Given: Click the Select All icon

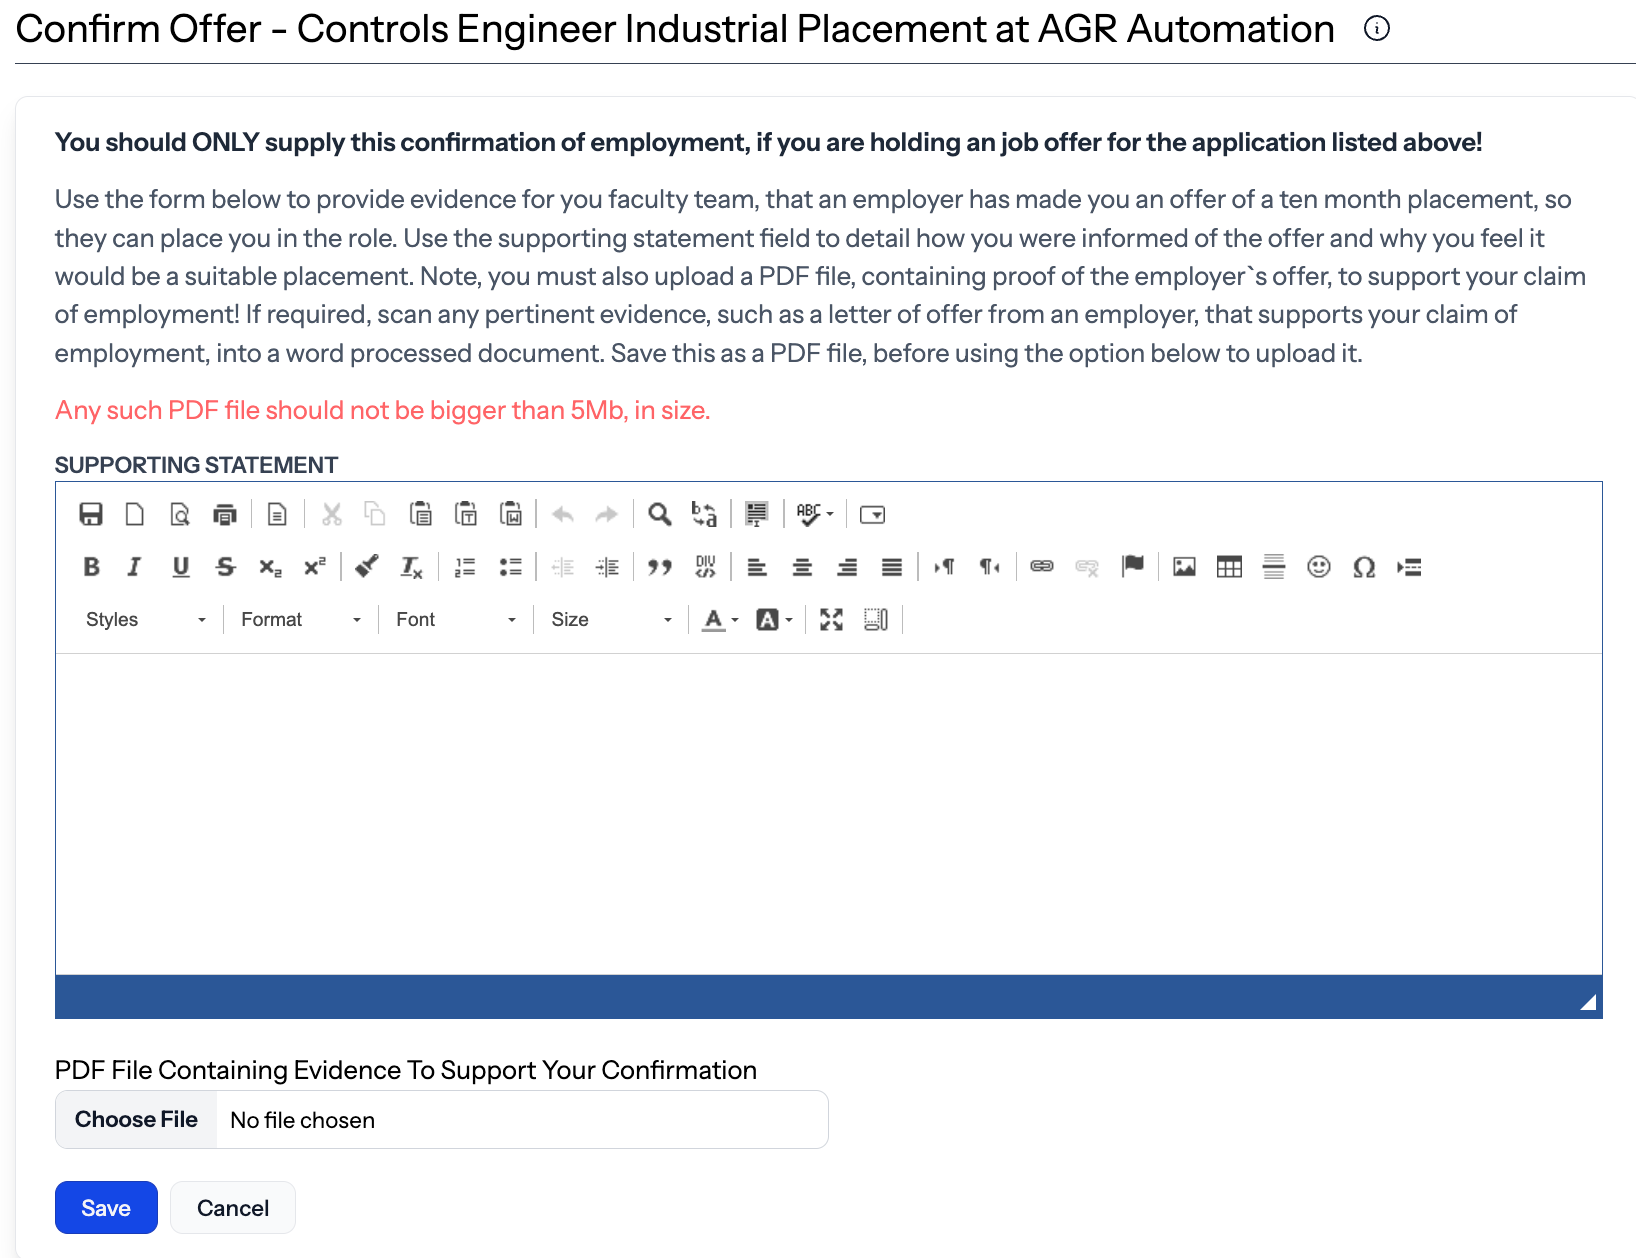Looking at the screenshot, I should click(x=757, y=514).
